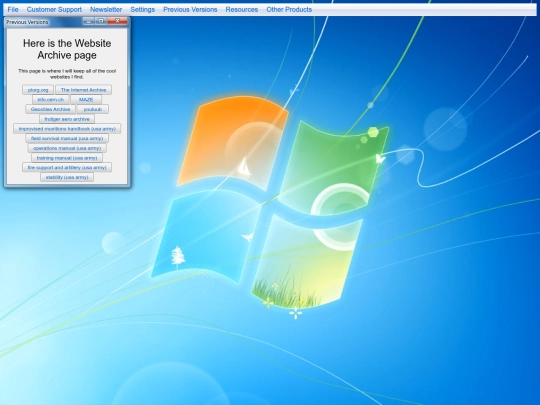This screenshot has height=405, width=540.
Task: Open the frutiger aero archive button
Action: 67,119
